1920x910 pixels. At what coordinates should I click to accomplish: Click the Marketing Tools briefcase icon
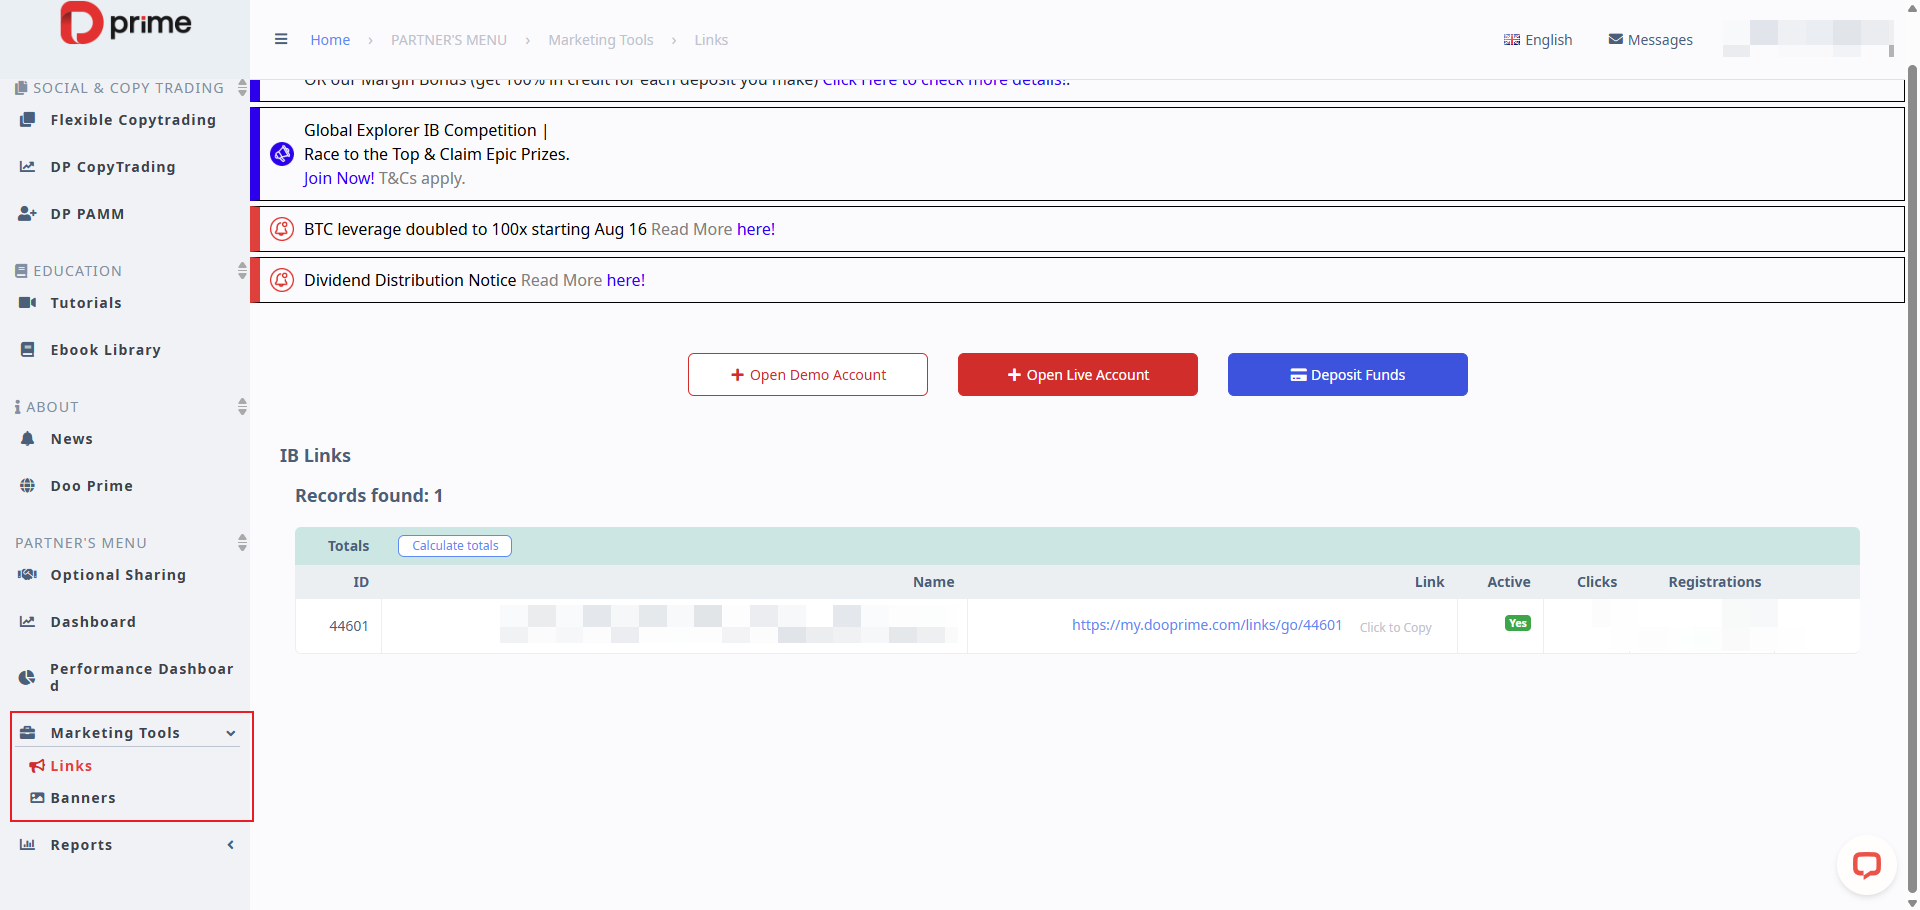pyautogui.click(x=28, y=733)
